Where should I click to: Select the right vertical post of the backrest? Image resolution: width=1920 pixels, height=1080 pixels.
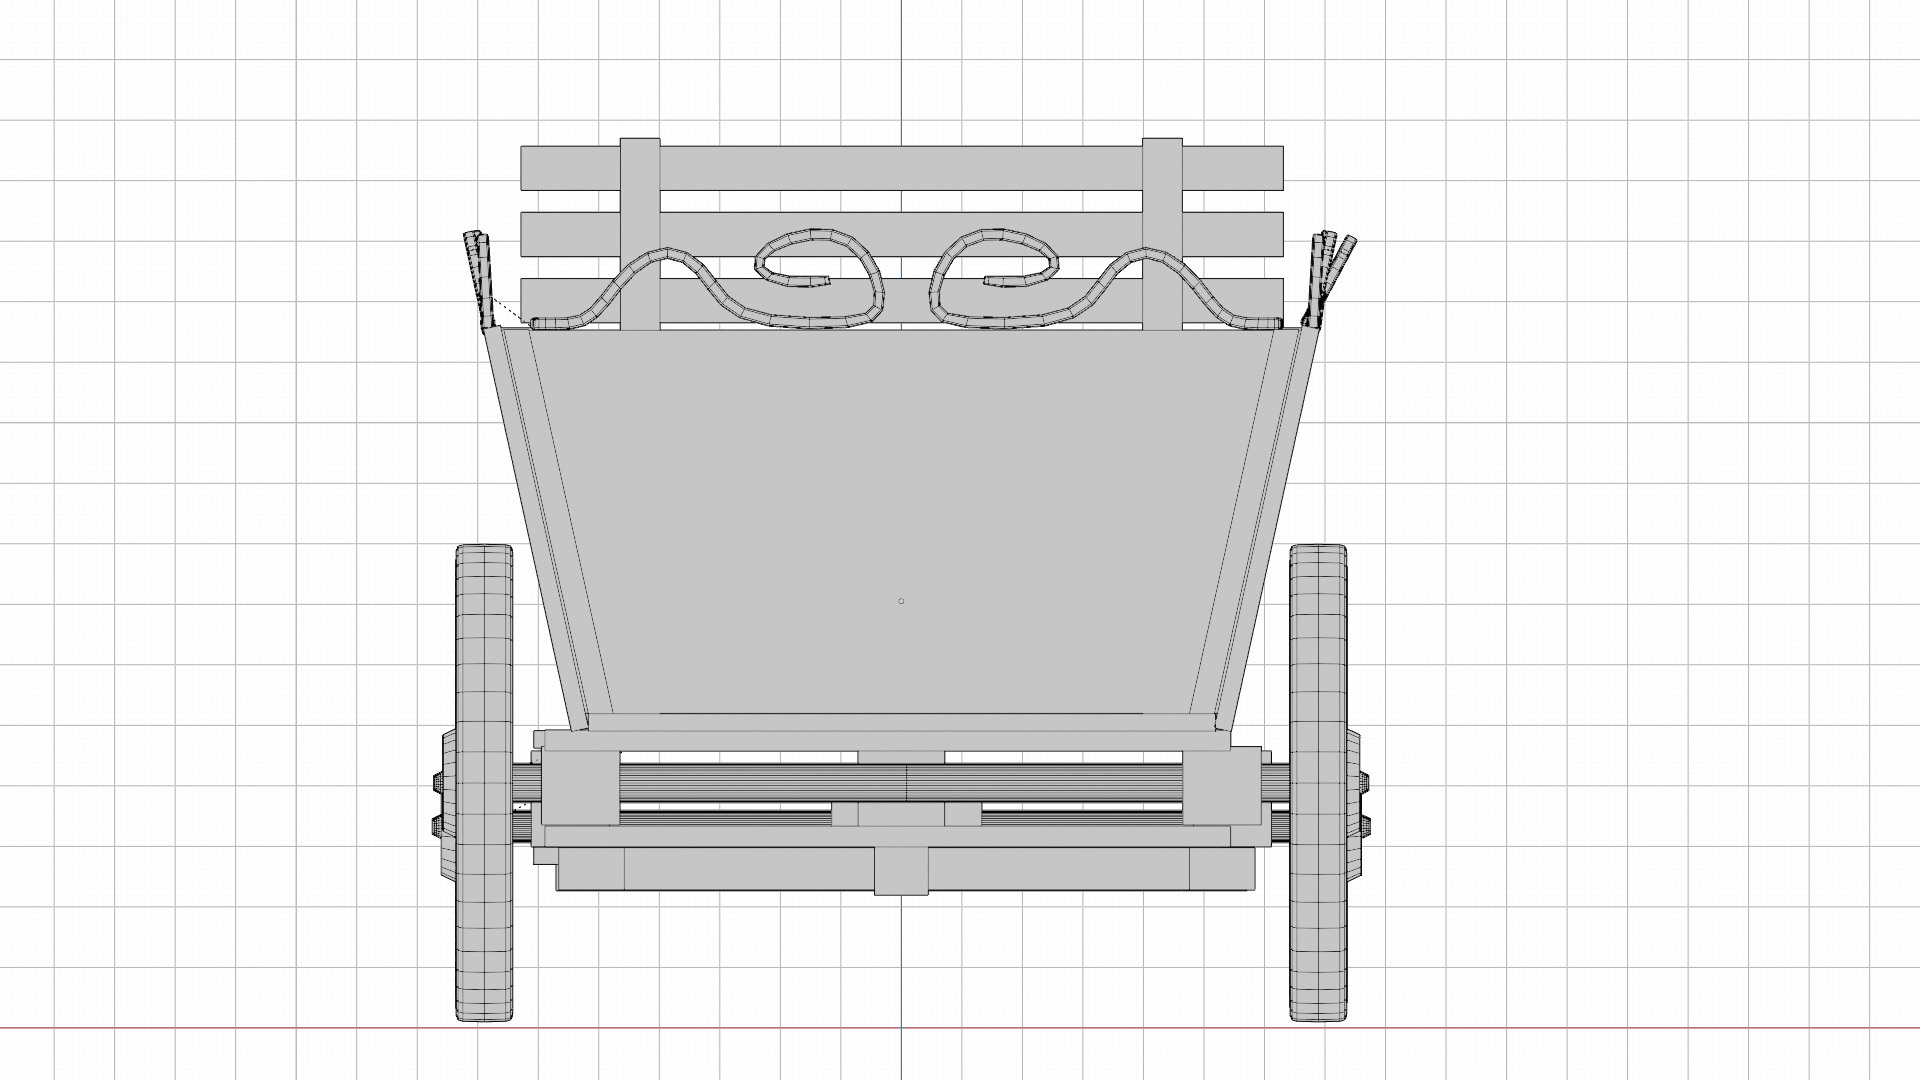click(x=1162, y=234)
